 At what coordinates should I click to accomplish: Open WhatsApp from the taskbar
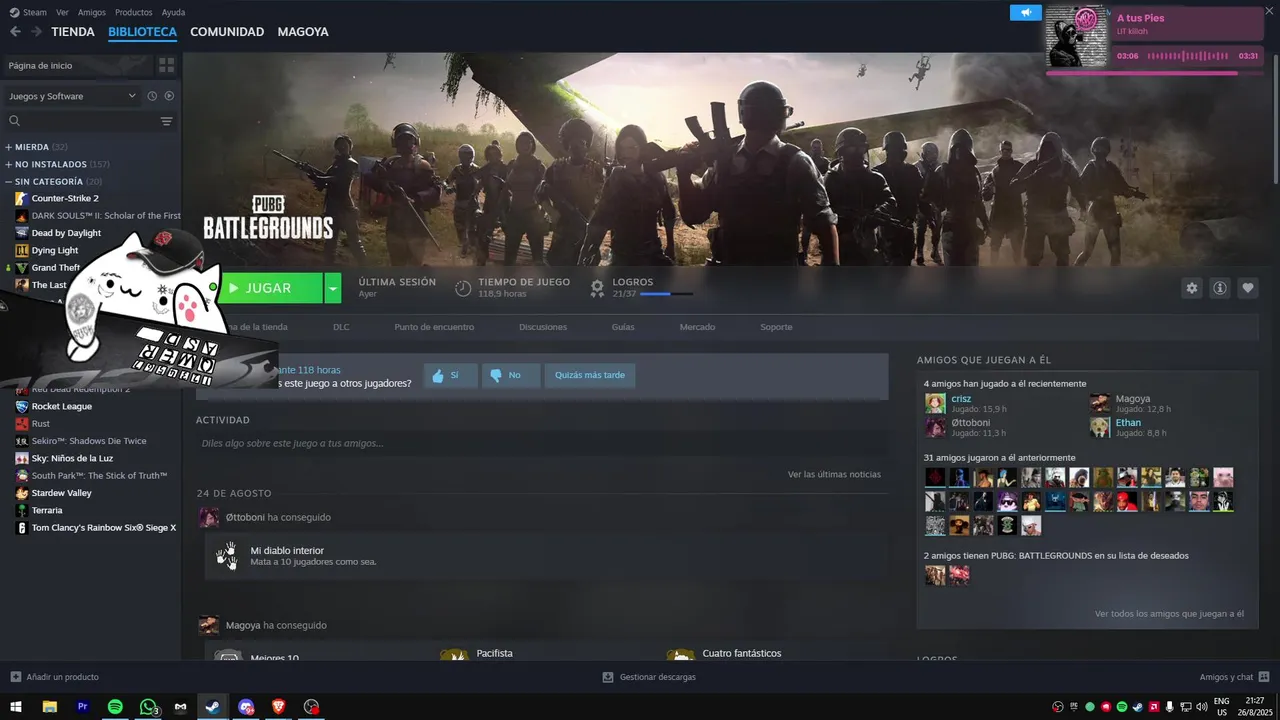(x=148, y=707)
